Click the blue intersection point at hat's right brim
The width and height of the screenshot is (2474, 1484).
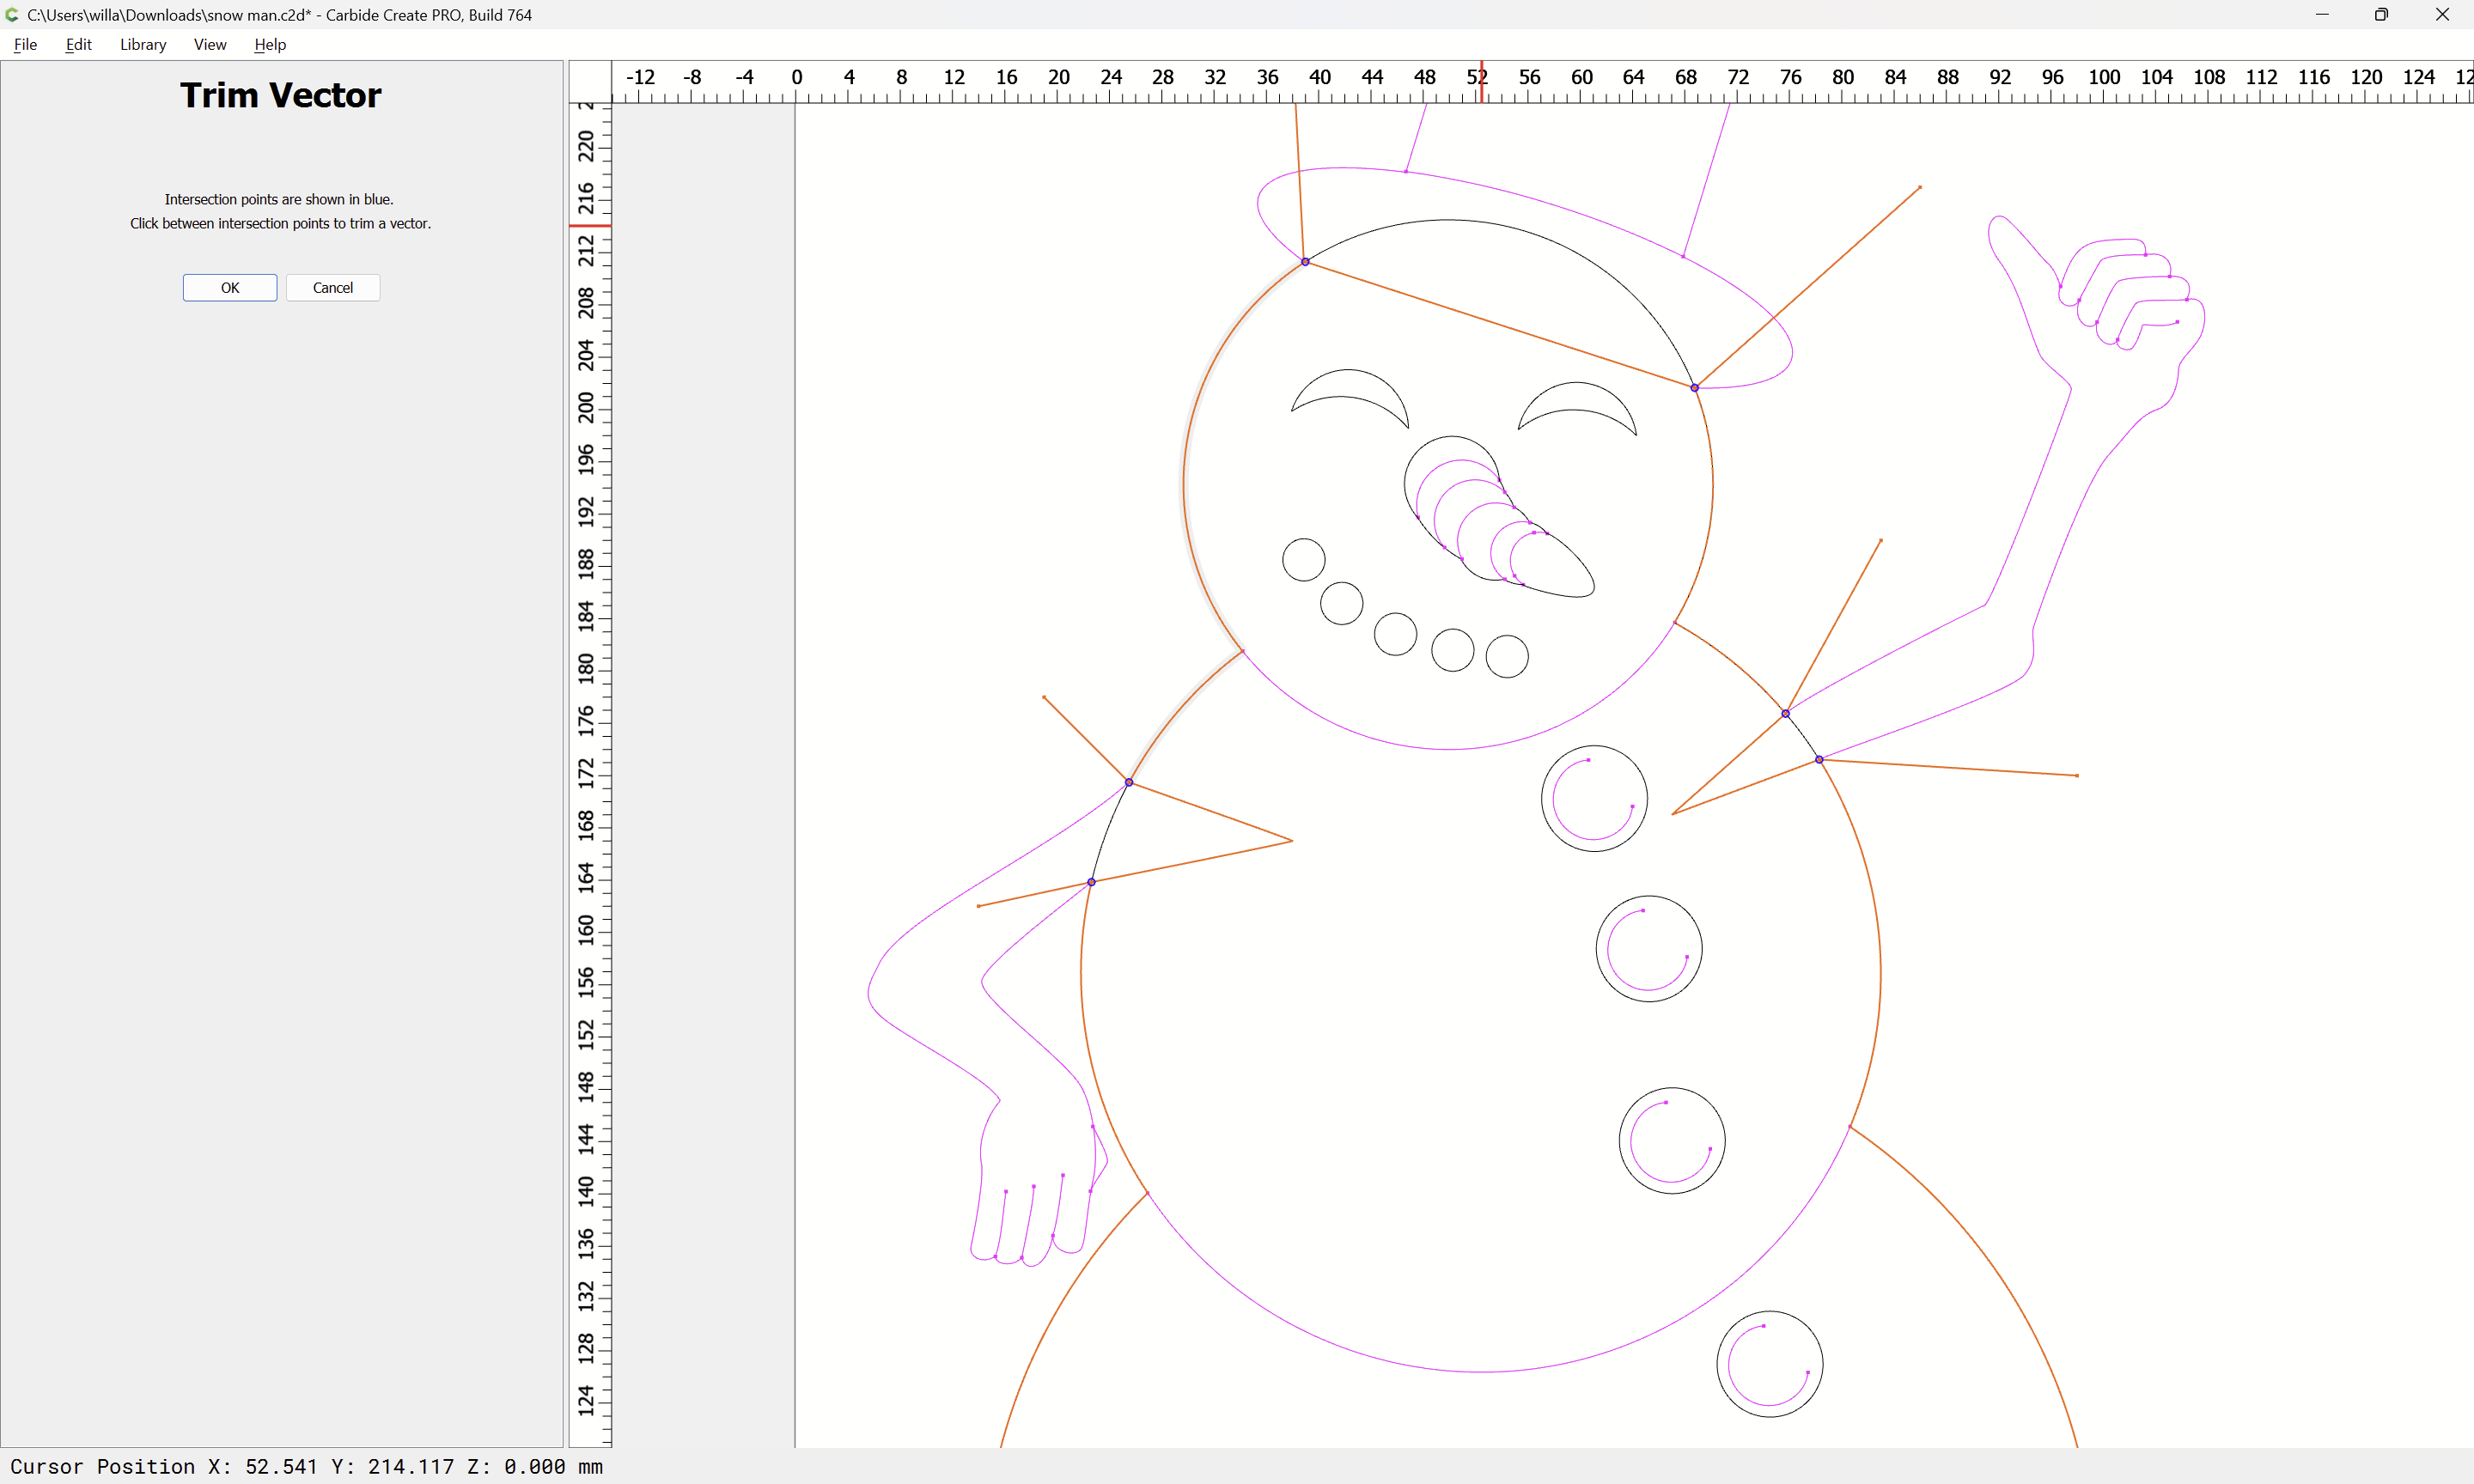point(1694,388)
